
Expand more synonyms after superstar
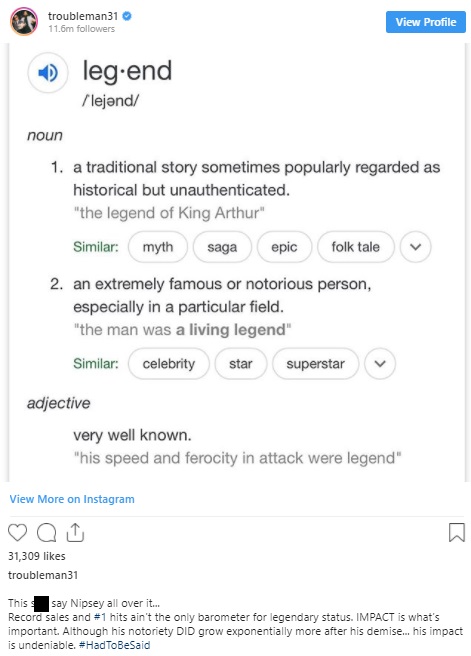tap(380, 364)
